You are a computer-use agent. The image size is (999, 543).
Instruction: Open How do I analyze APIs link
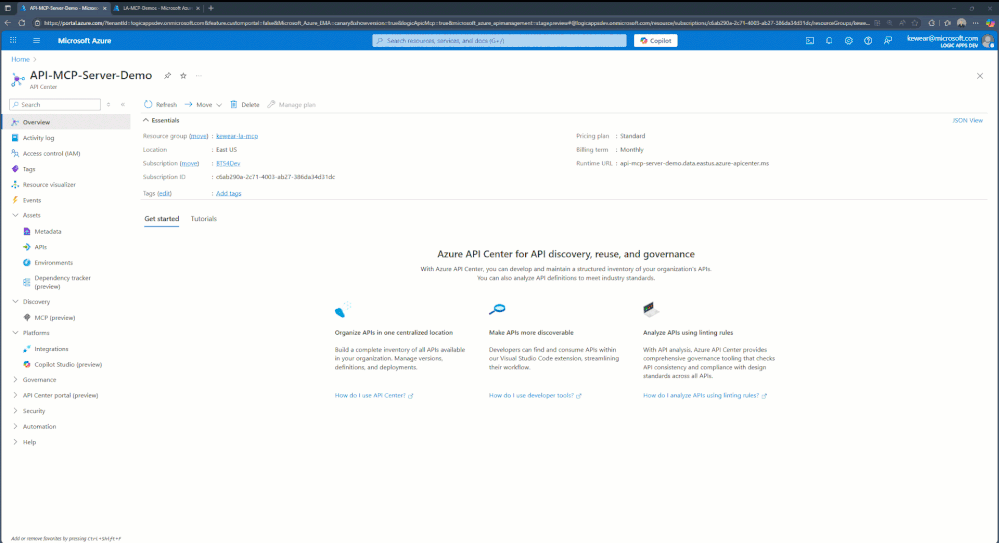(x=705, y=395)
